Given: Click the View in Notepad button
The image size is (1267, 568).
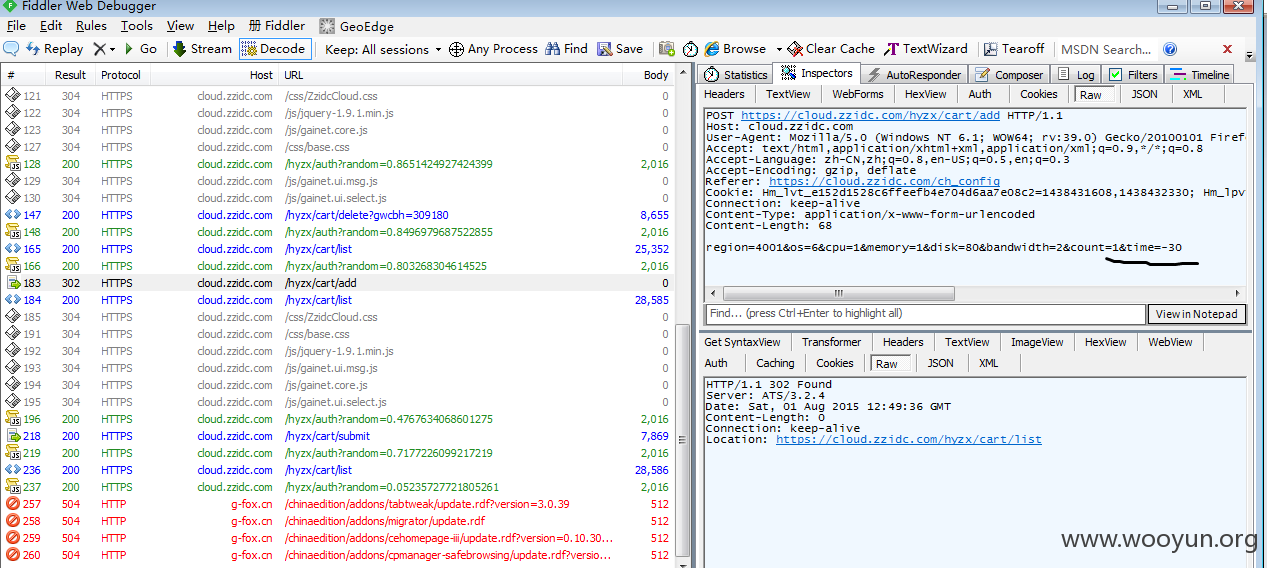Looking at the screenshot, I should point(1197,314).
